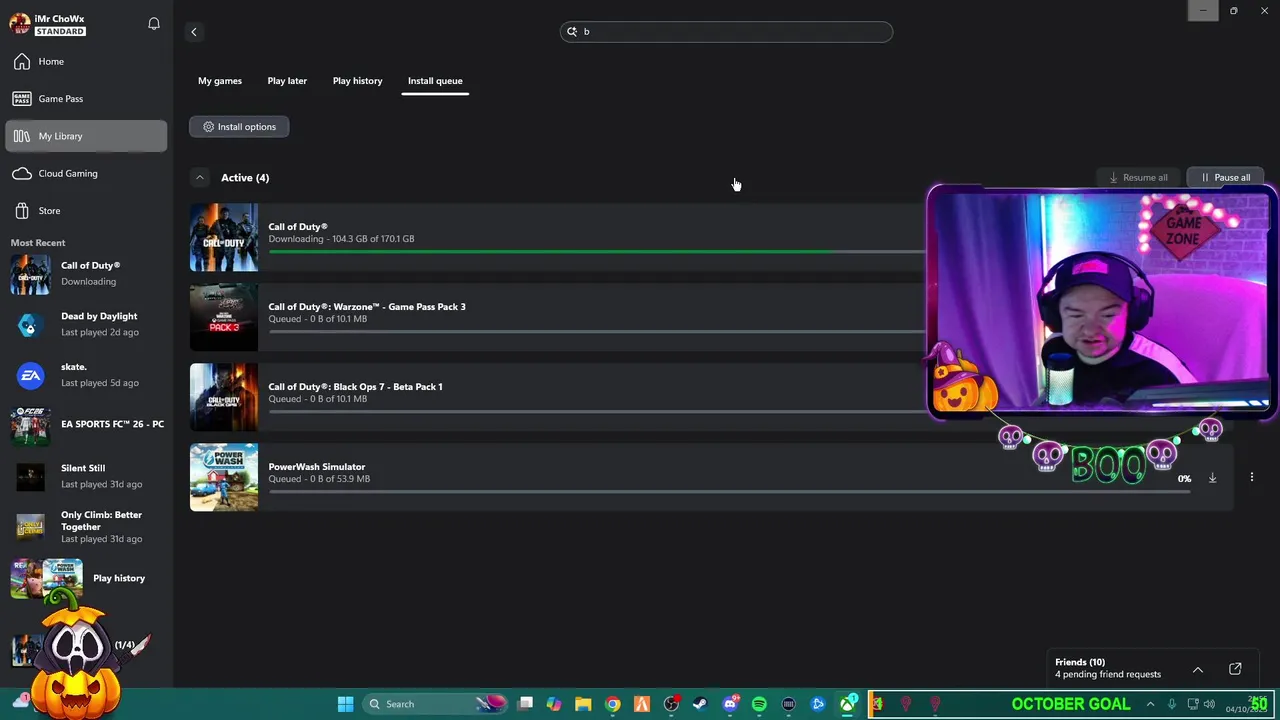1280x720 pixels.
Task: Click the search field in the Xbox app
Action: point(726,31)
